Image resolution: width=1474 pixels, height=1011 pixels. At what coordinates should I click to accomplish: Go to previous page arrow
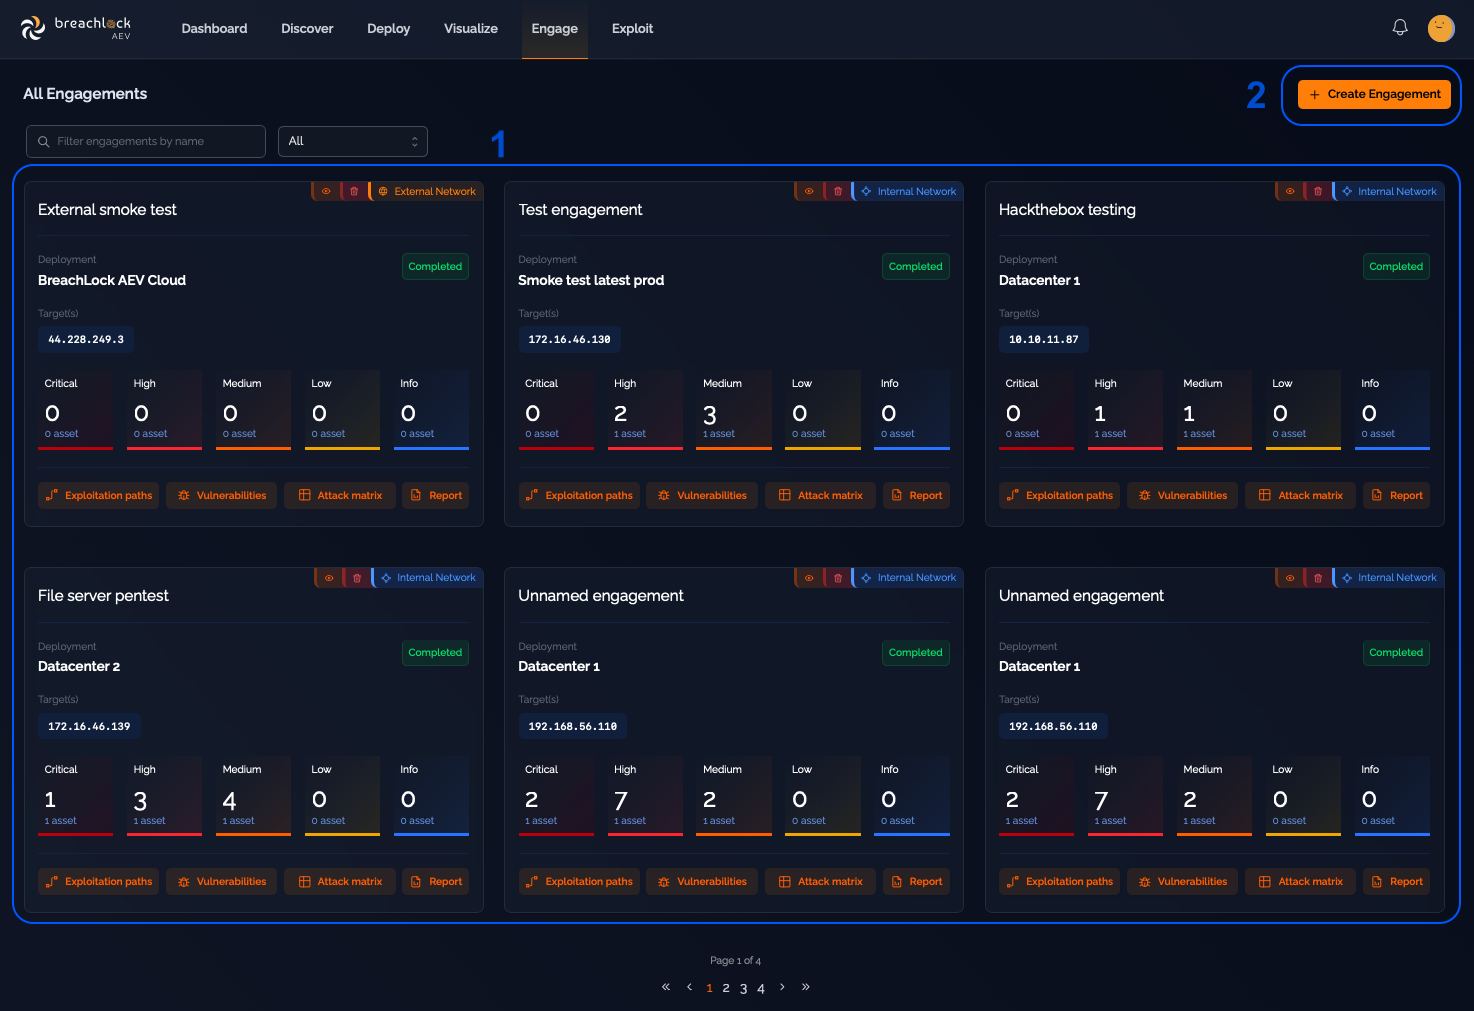pyautogui.click(x=689, y=987)
